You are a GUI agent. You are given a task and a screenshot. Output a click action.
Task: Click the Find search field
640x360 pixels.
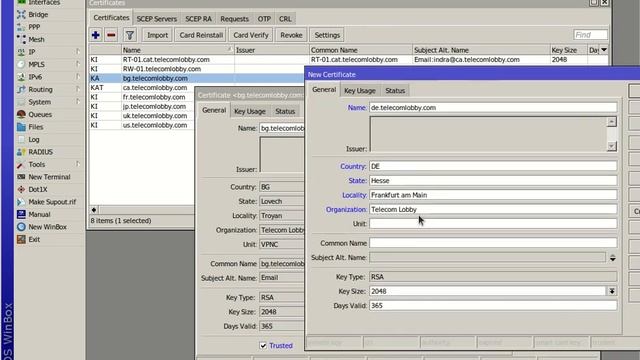tap(590, 35)
